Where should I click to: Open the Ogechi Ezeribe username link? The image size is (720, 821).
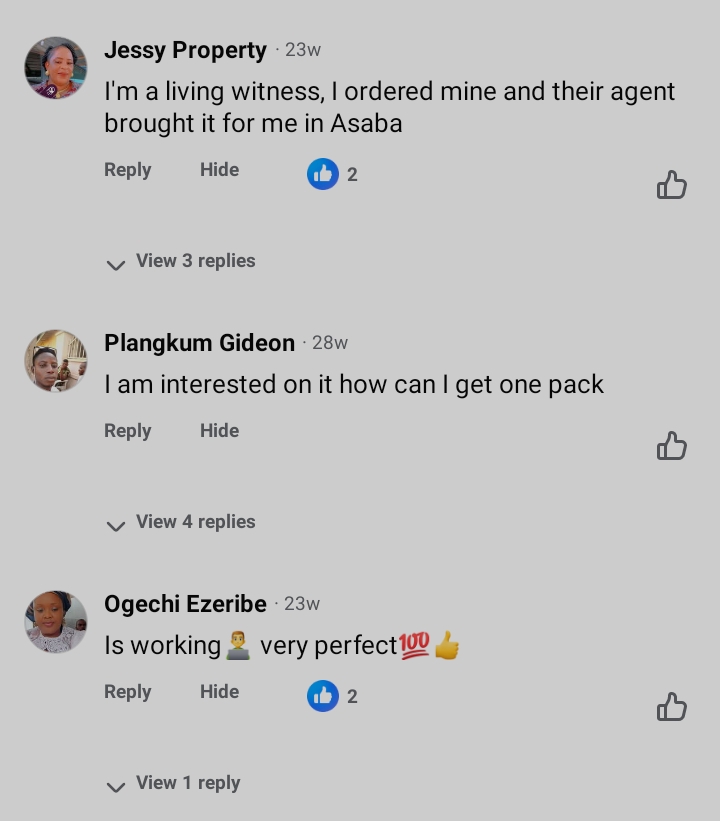(185, 604)
